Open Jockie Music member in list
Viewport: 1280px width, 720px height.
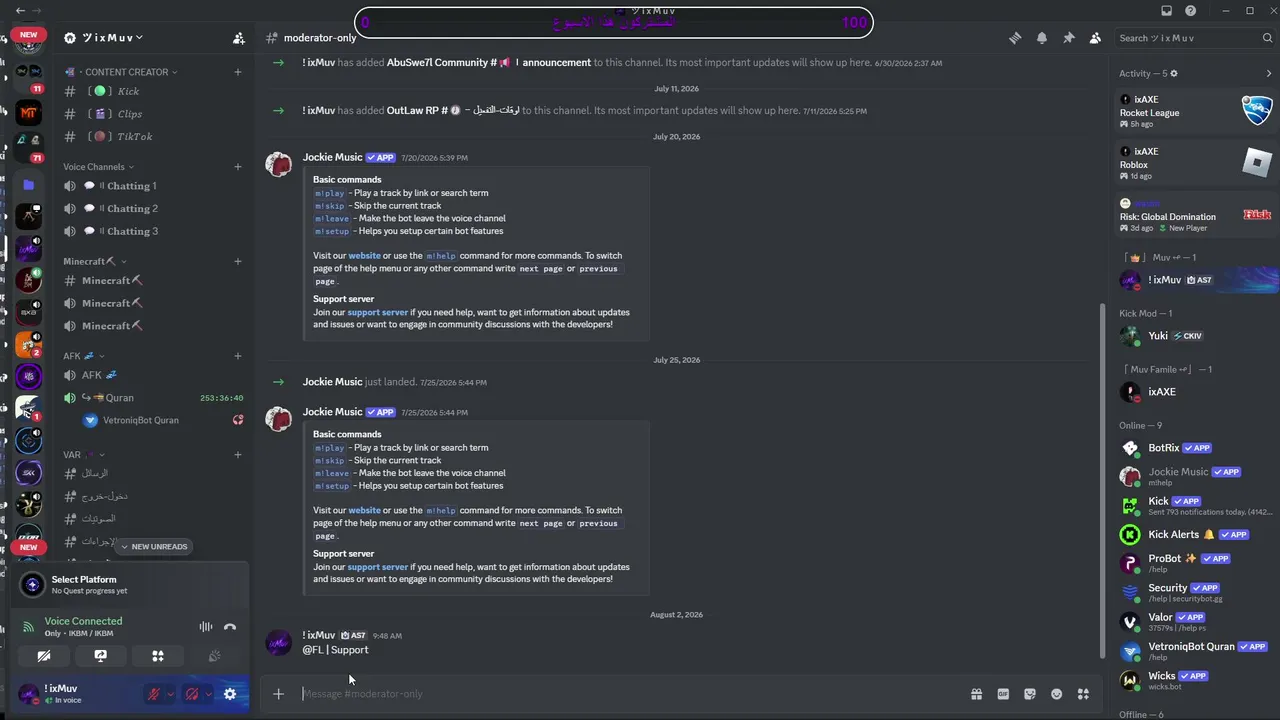(1194, 477)
